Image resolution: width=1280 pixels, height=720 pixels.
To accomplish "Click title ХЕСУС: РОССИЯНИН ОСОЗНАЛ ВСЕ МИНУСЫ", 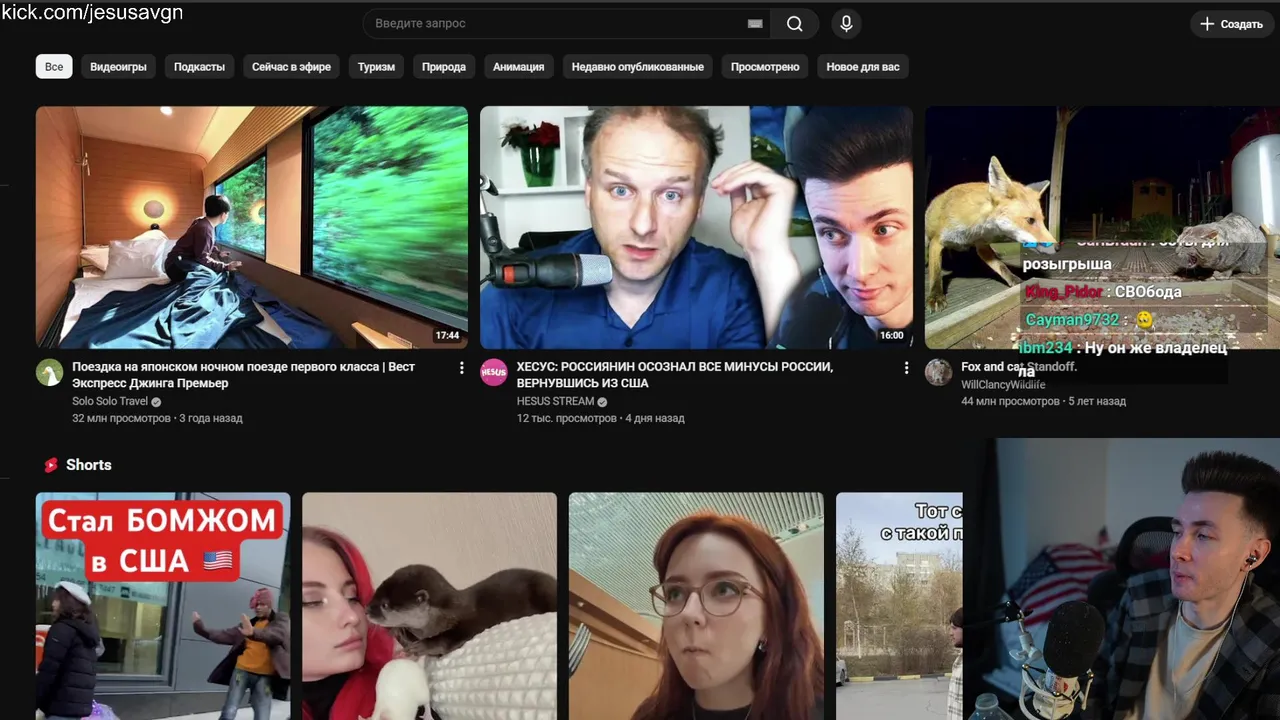I will [x=675, y=375].
